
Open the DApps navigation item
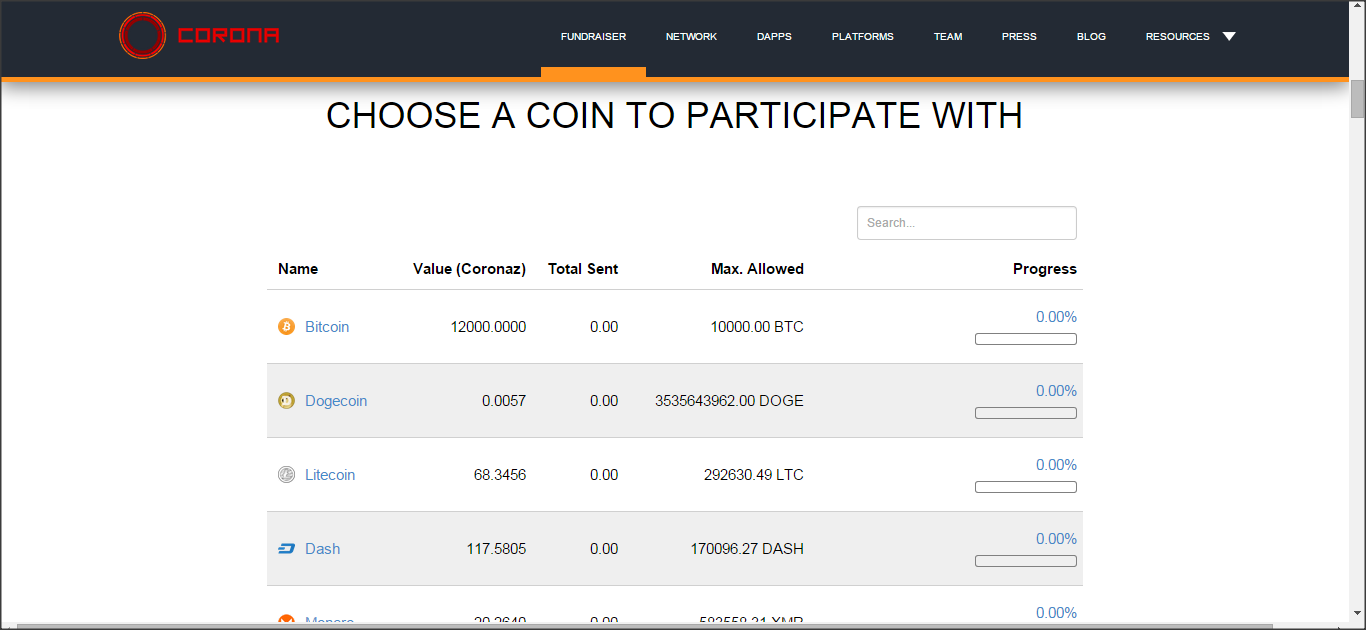(774, 37)
